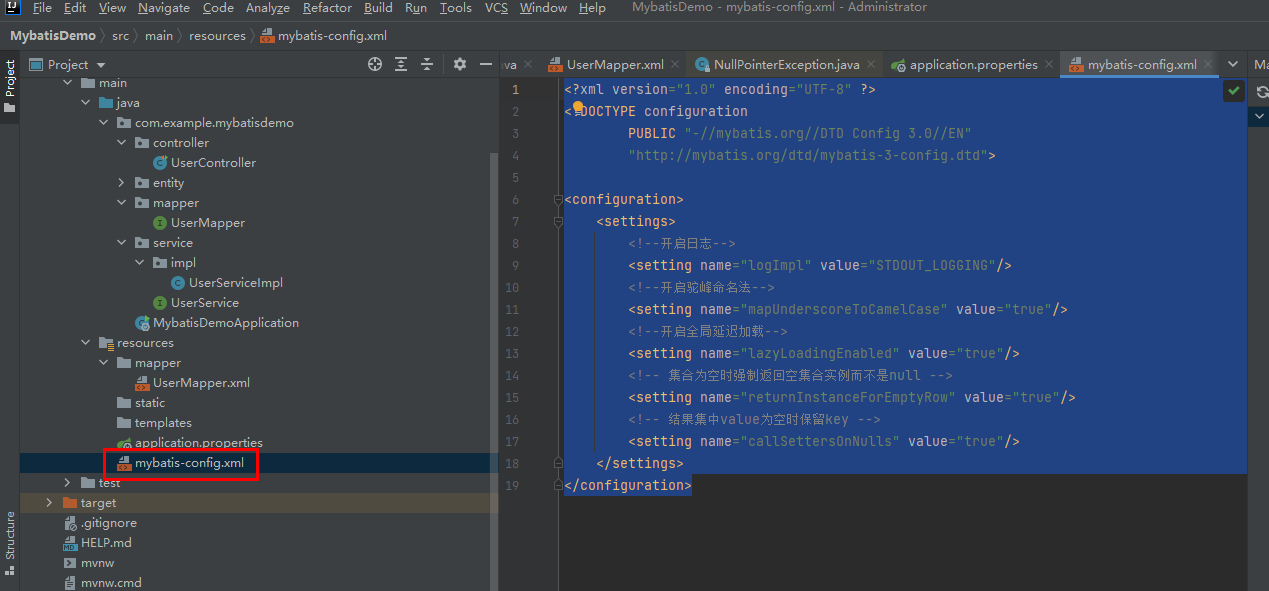Collapse the settings block fold arrow
This screenshot has width=1269, height=591.
tap(558, 221)
